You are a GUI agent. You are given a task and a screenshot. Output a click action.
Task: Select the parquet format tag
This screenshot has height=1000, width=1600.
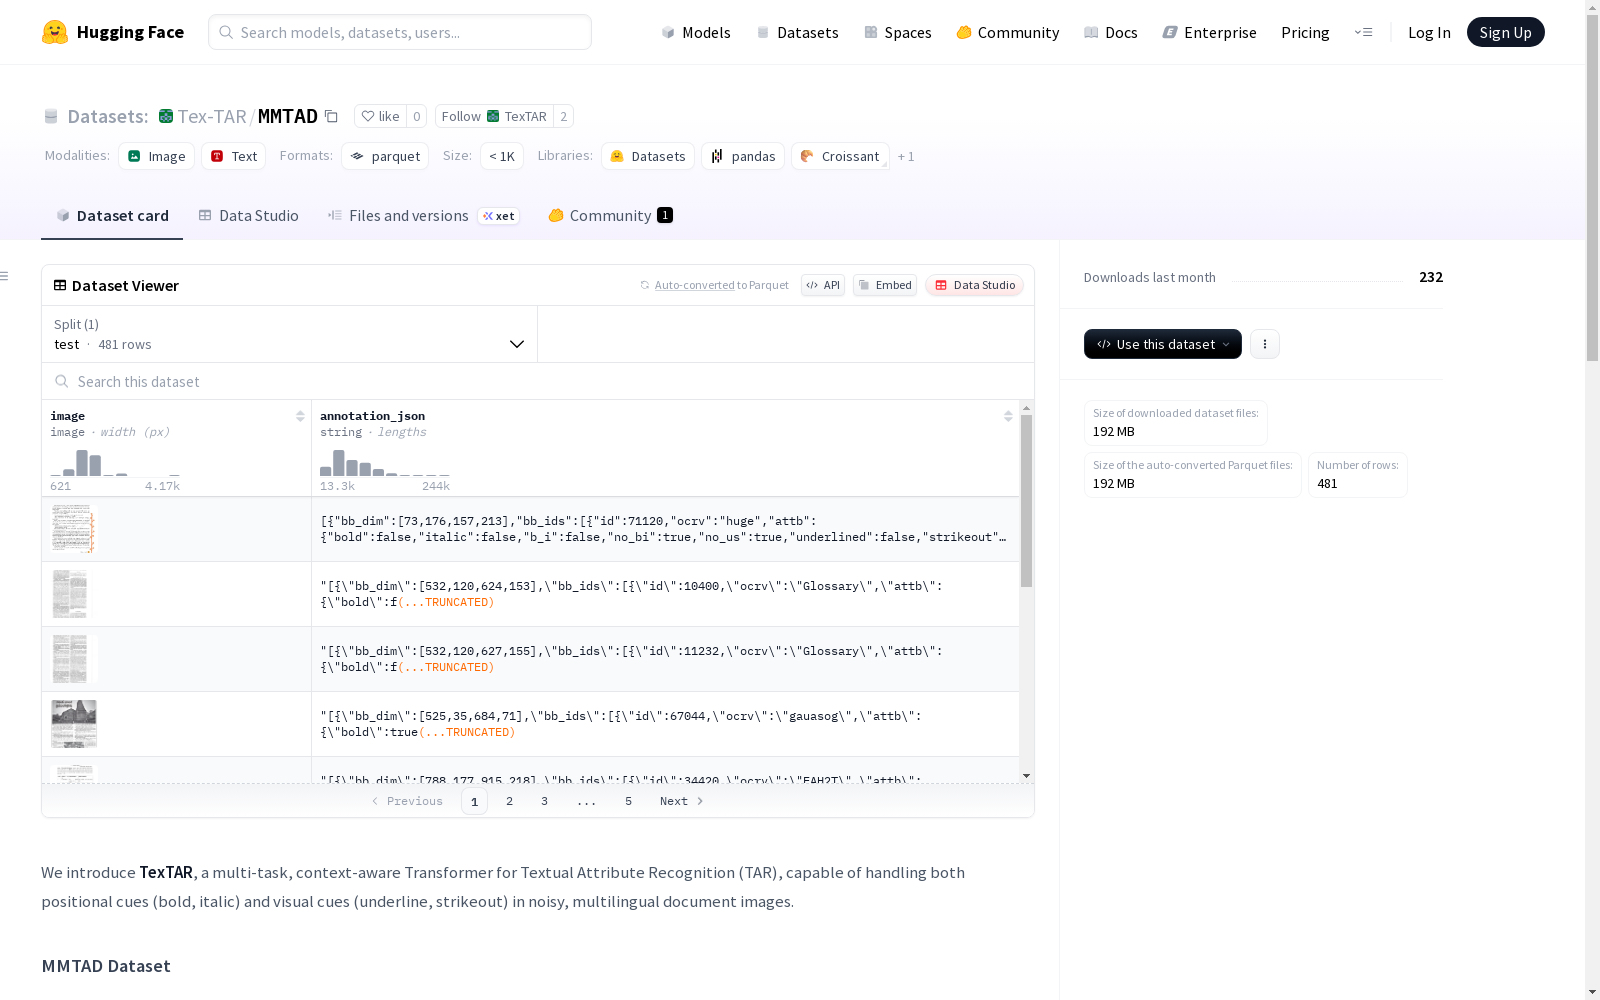pyautogui.click(x=385, y=156)
